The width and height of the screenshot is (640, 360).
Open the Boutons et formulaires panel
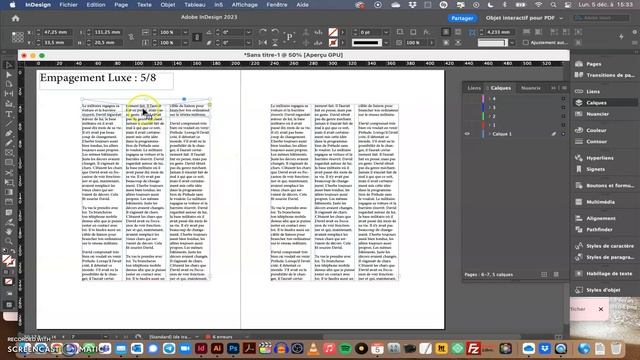coord(605,185)
